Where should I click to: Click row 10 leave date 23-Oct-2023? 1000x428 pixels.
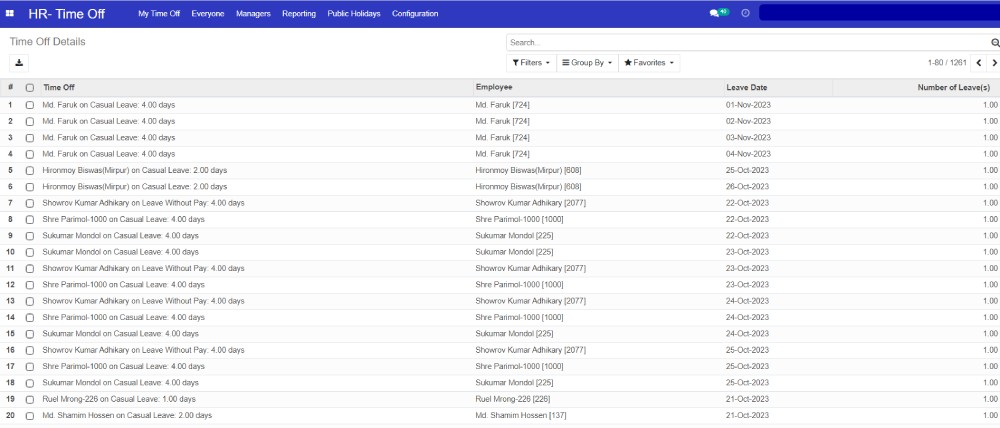[x=747, y=252]
